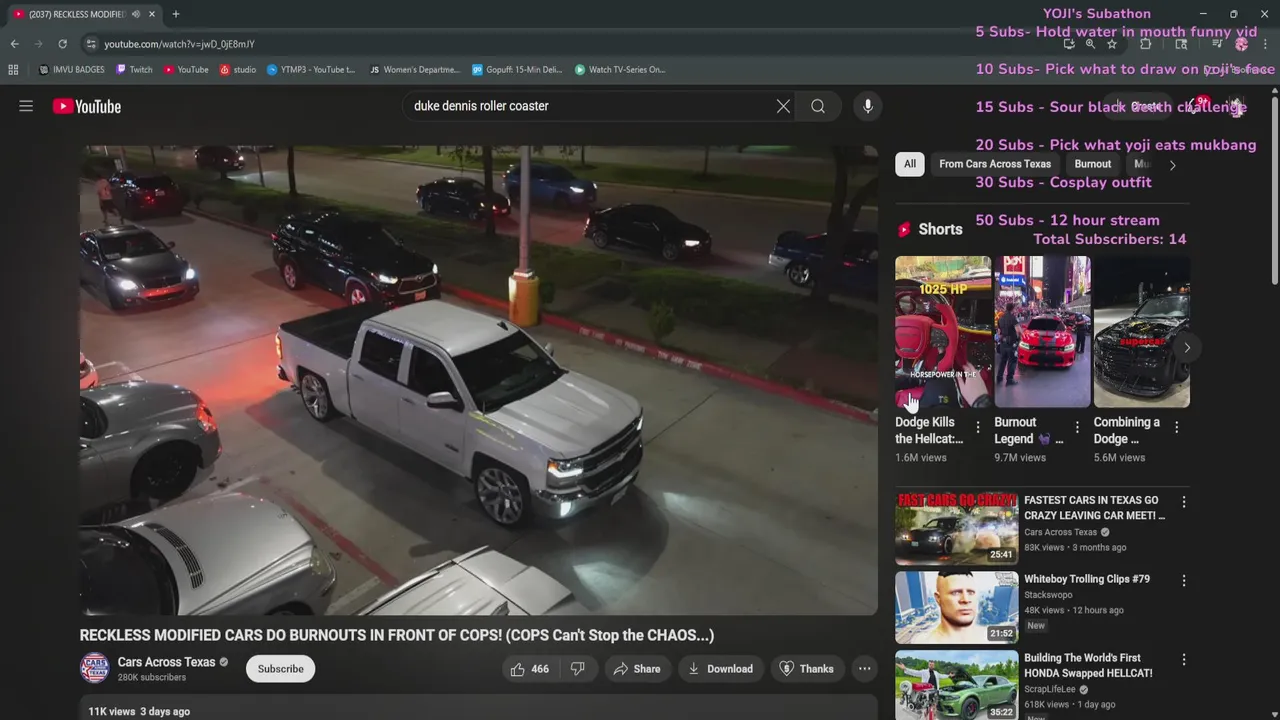
Task: Open Chrome media controls icon
Action: [1217, 44]
